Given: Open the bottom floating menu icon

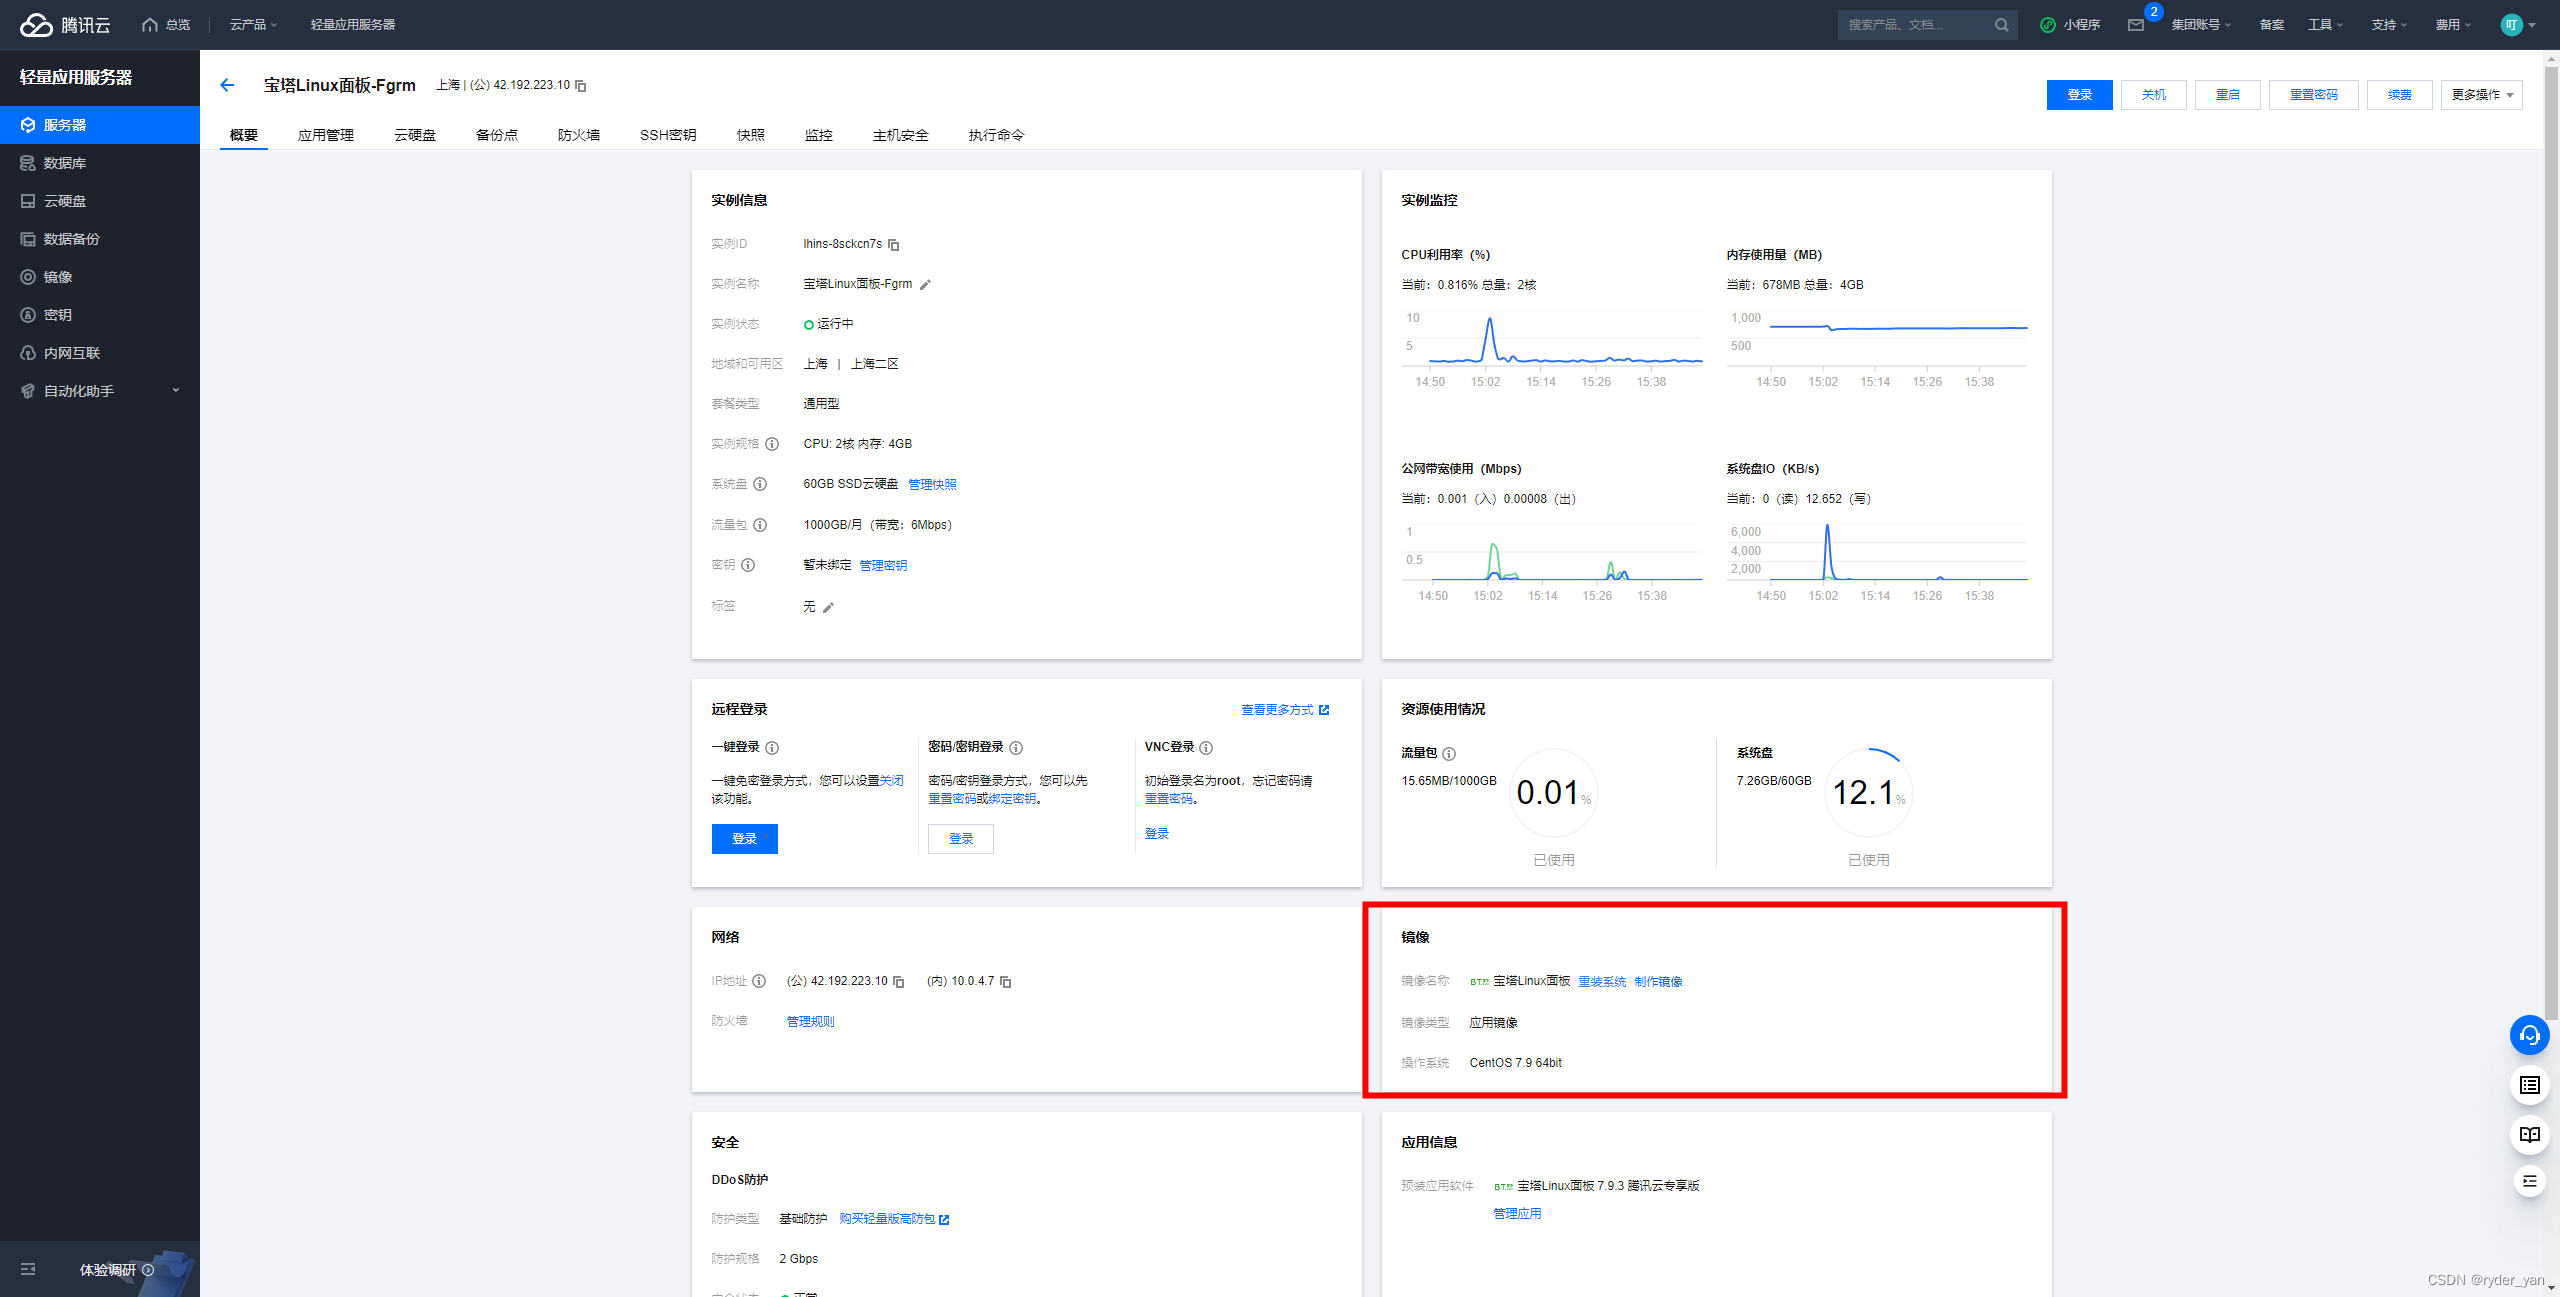Looking at the screenshot, I should coord(2529,1181).
